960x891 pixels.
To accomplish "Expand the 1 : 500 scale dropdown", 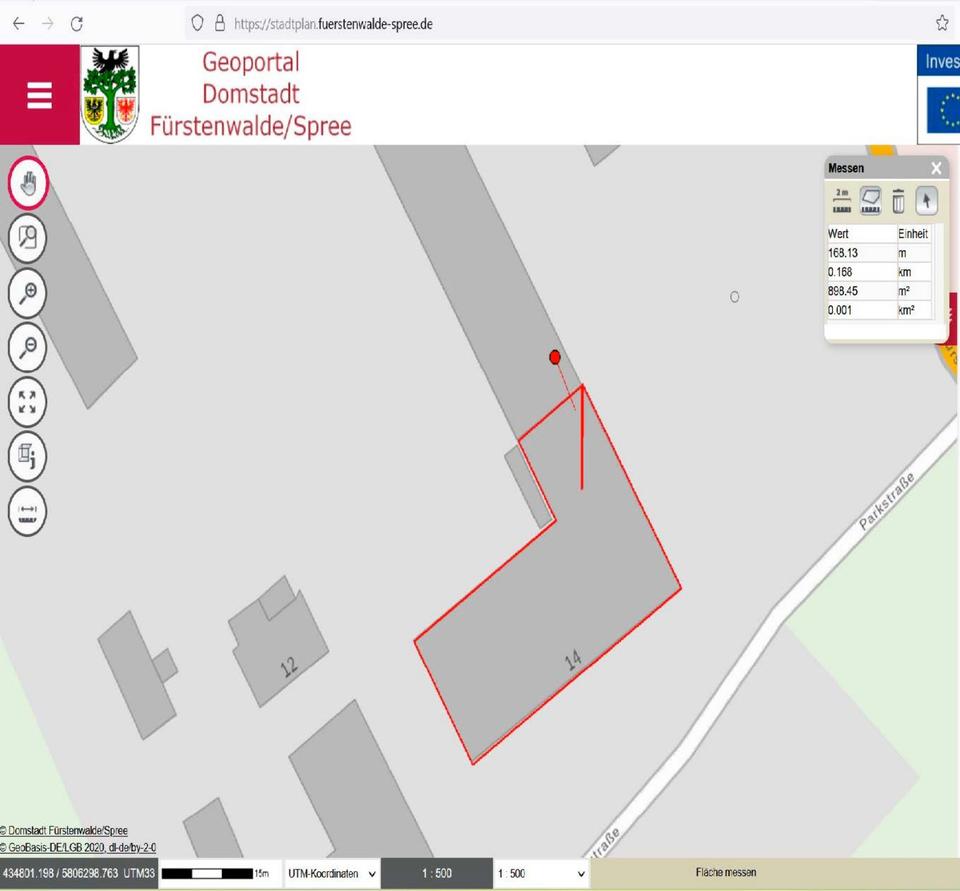I will click(542, 873).
